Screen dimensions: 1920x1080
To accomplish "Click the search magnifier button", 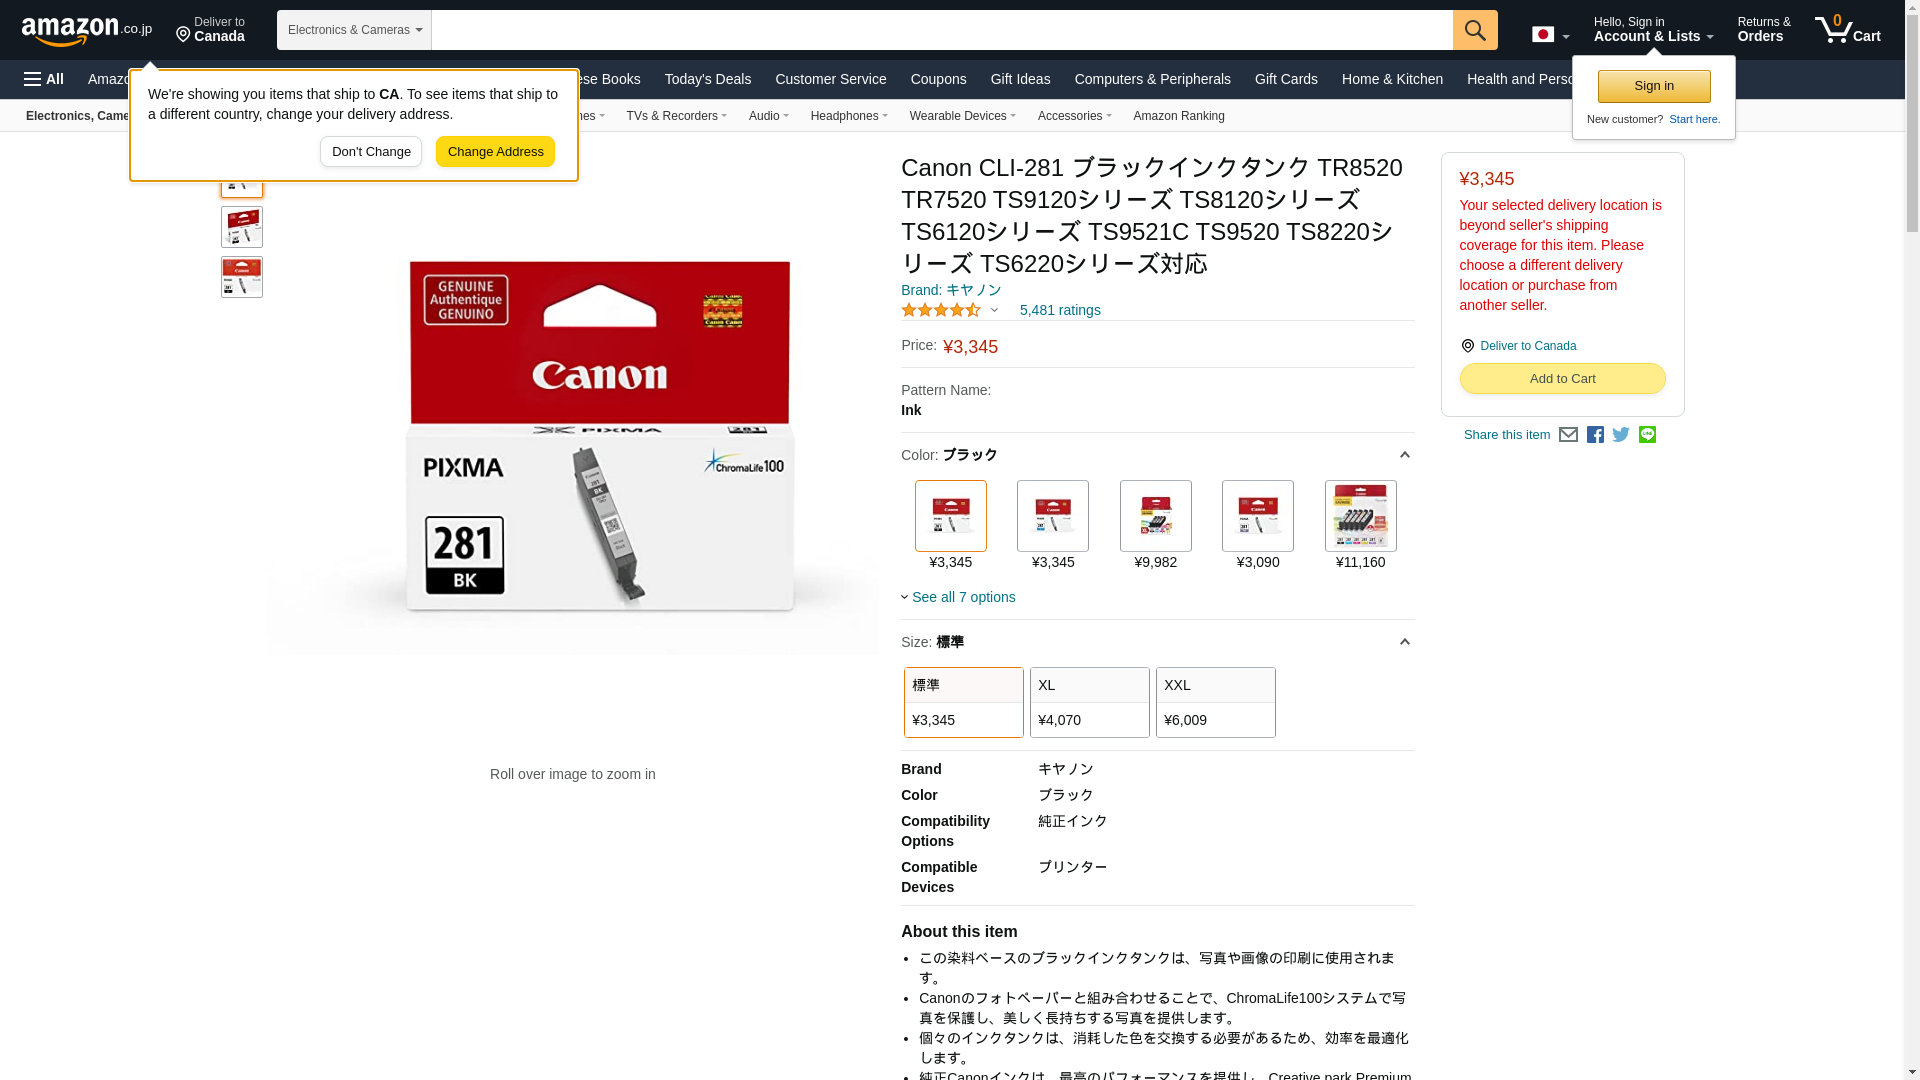I will click(1474, 30).
